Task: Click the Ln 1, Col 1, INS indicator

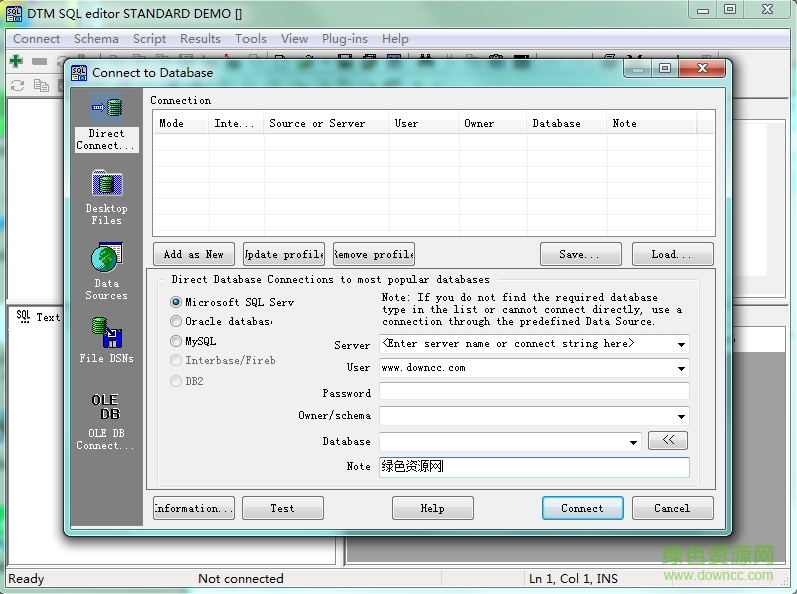Action: [x=573, y=578]
